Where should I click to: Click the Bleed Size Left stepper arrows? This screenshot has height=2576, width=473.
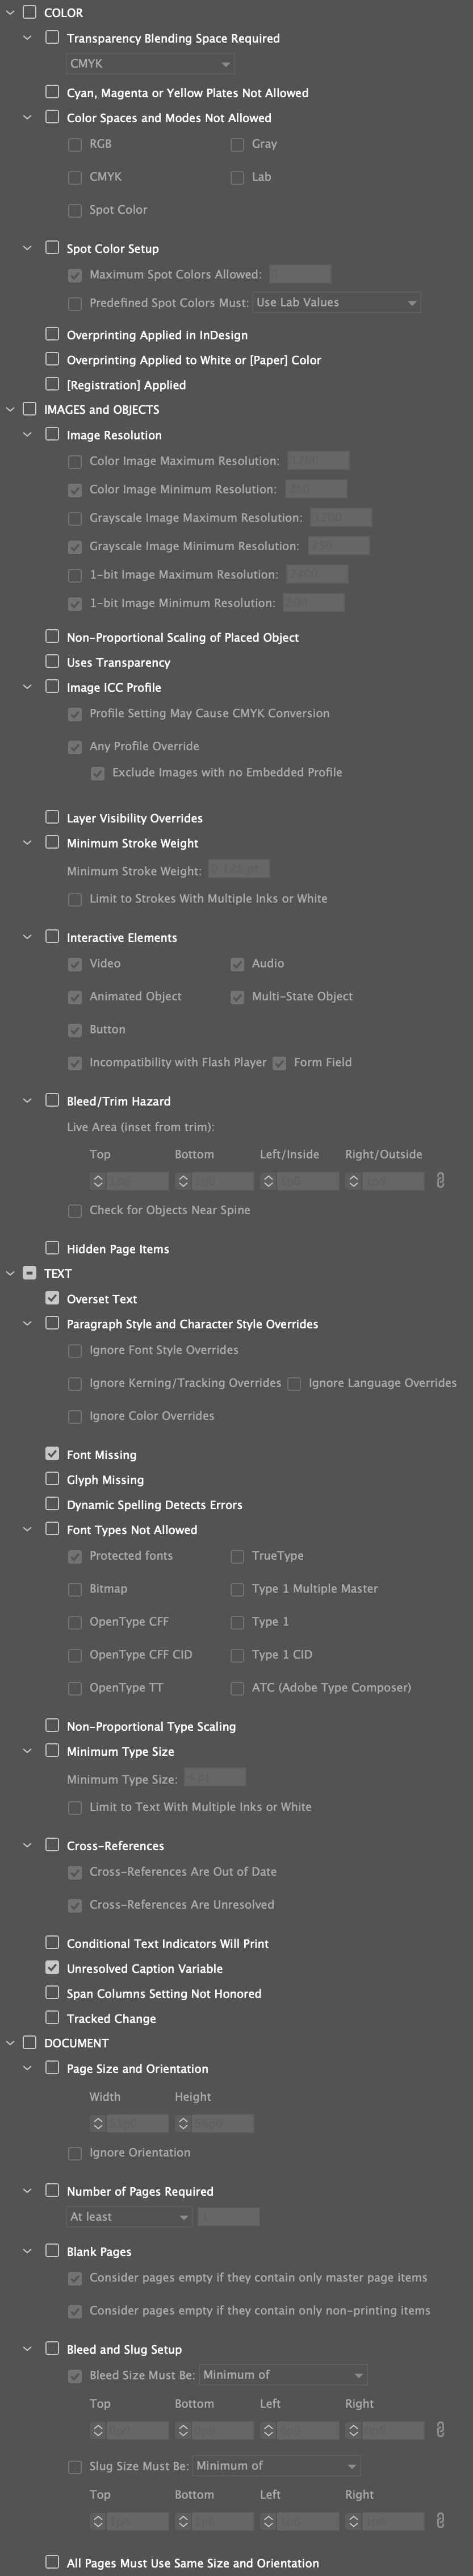point(268,2430)
